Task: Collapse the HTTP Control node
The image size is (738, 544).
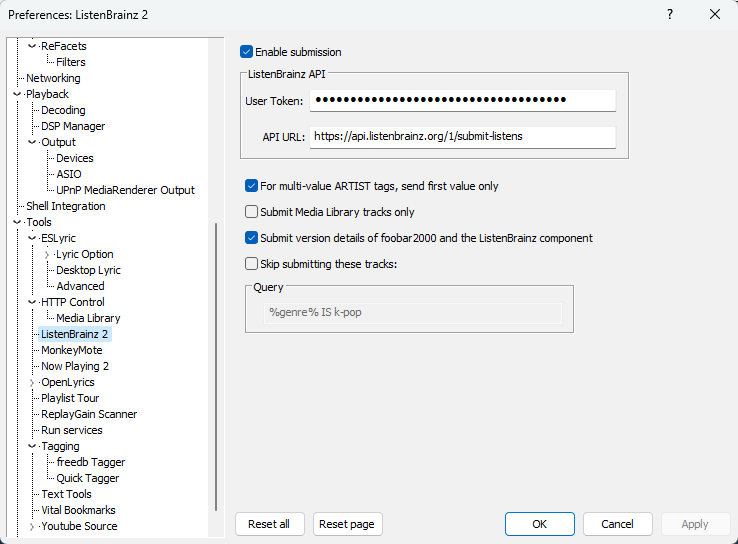Action: [x=32, y=302]
